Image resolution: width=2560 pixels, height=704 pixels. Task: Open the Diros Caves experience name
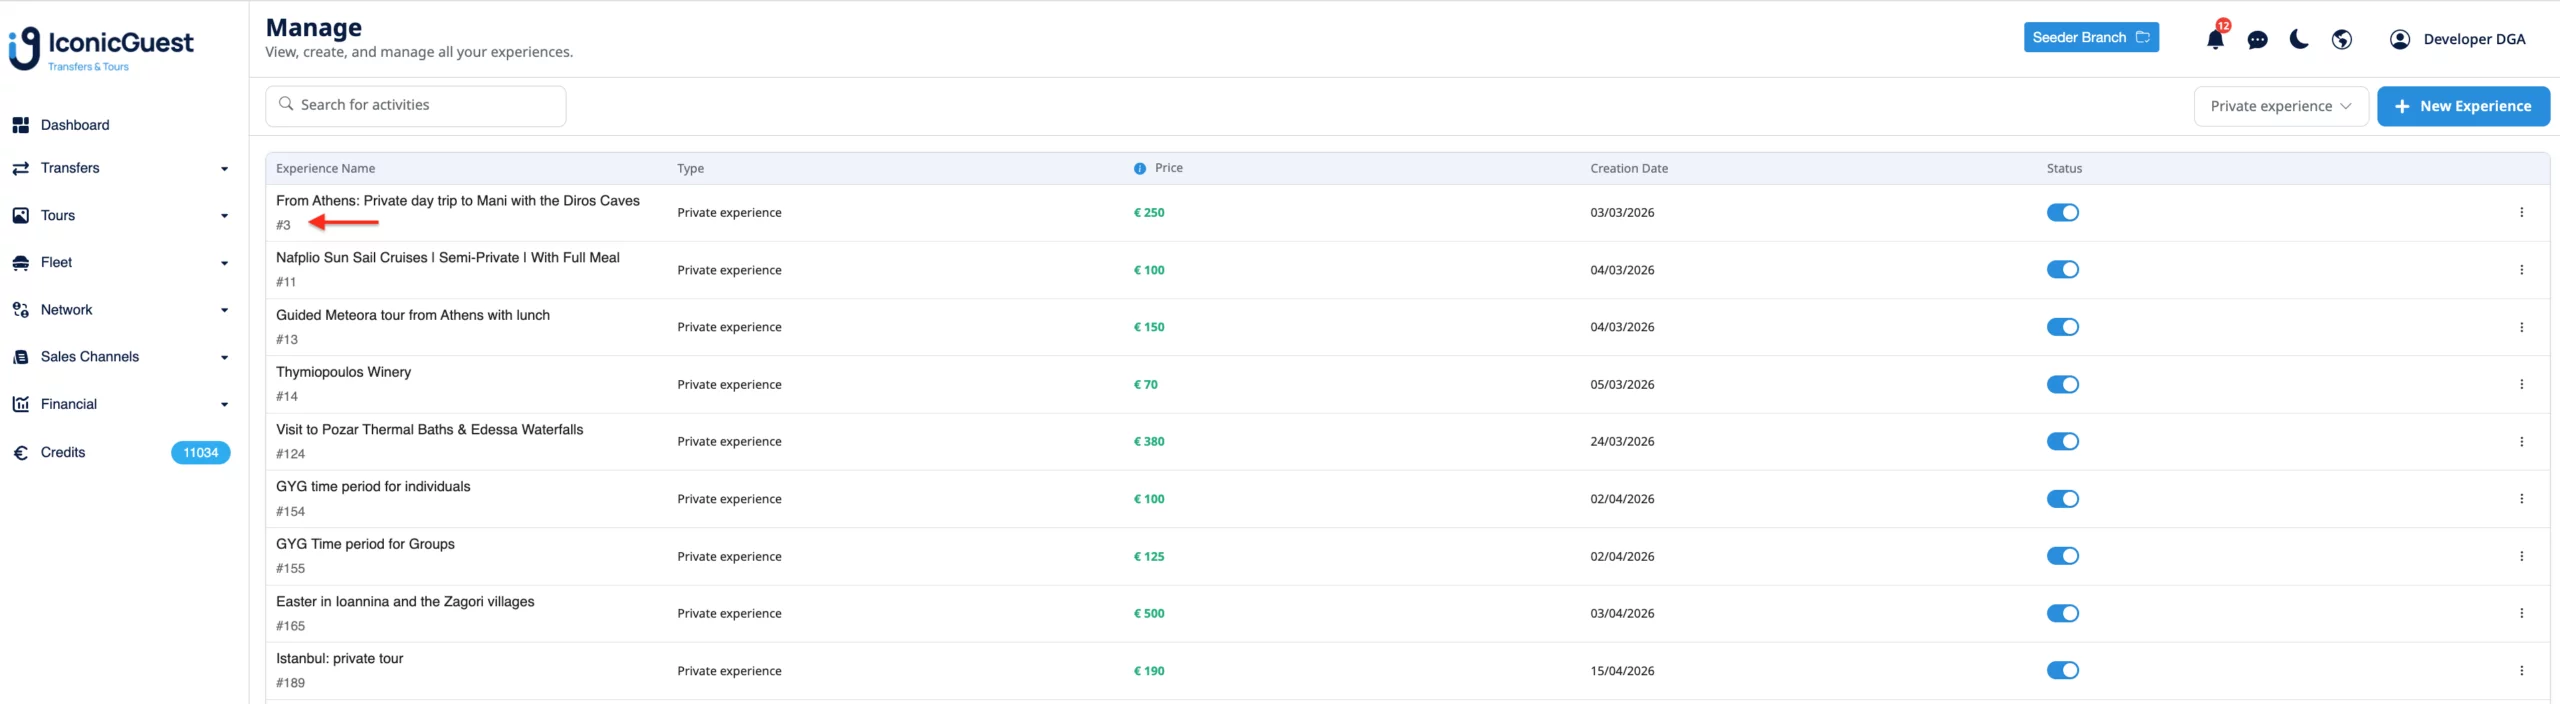(457, 200)
